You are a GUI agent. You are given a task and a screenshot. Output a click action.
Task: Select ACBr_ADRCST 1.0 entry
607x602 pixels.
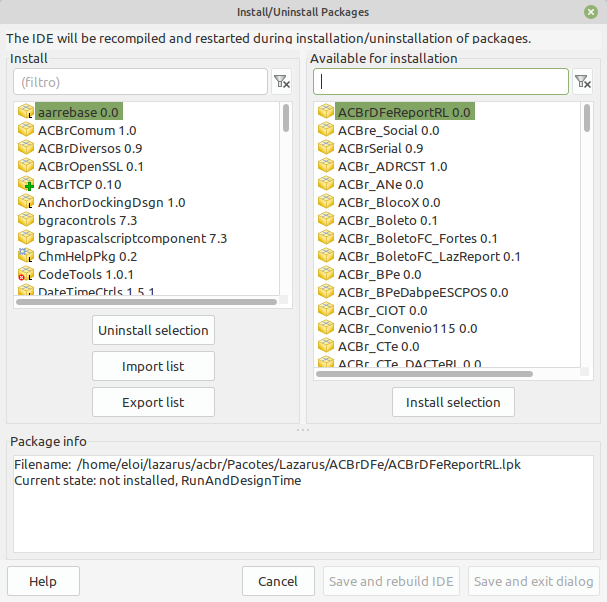(x=393, y=166)
